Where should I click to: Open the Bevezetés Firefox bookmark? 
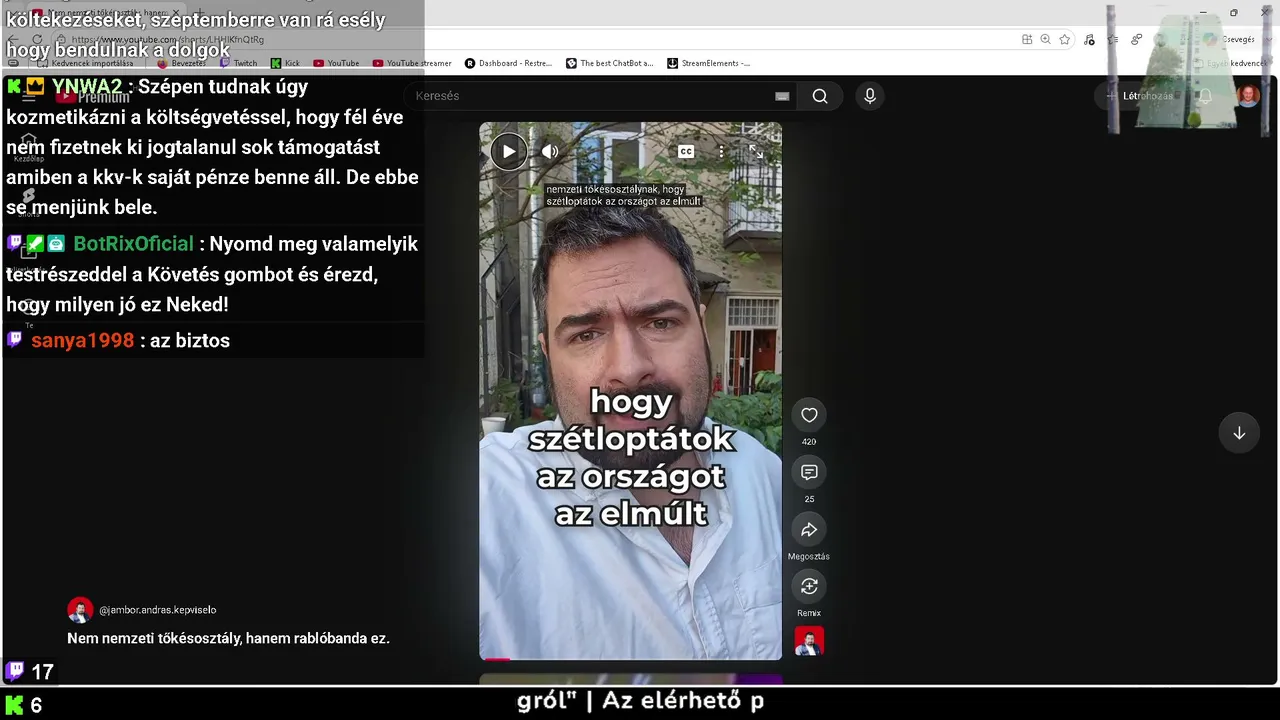[x=181, y=63]
